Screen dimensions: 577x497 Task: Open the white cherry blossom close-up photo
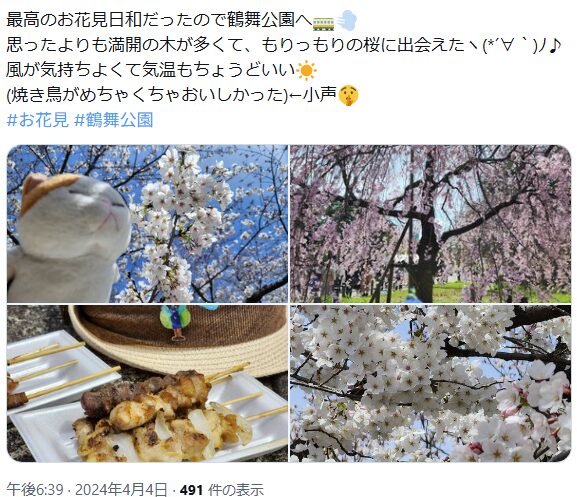pyautogui.click(x=431, y=383)
